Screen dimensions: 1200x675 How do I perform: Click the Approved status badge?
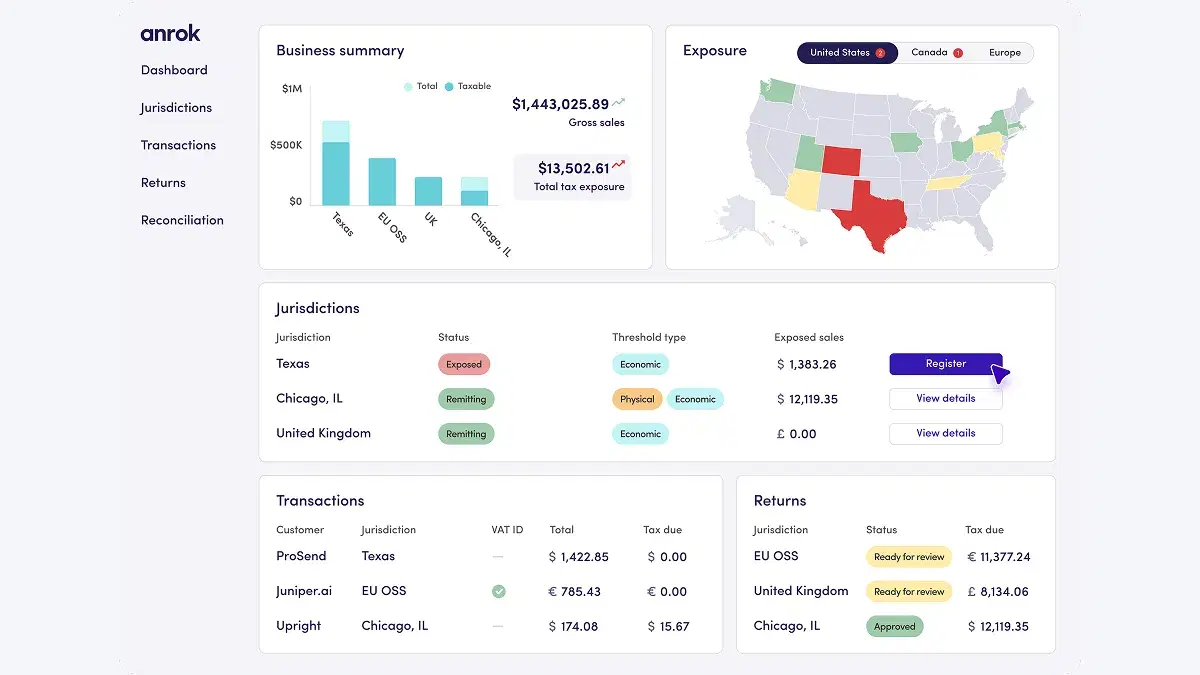point(895,627)
